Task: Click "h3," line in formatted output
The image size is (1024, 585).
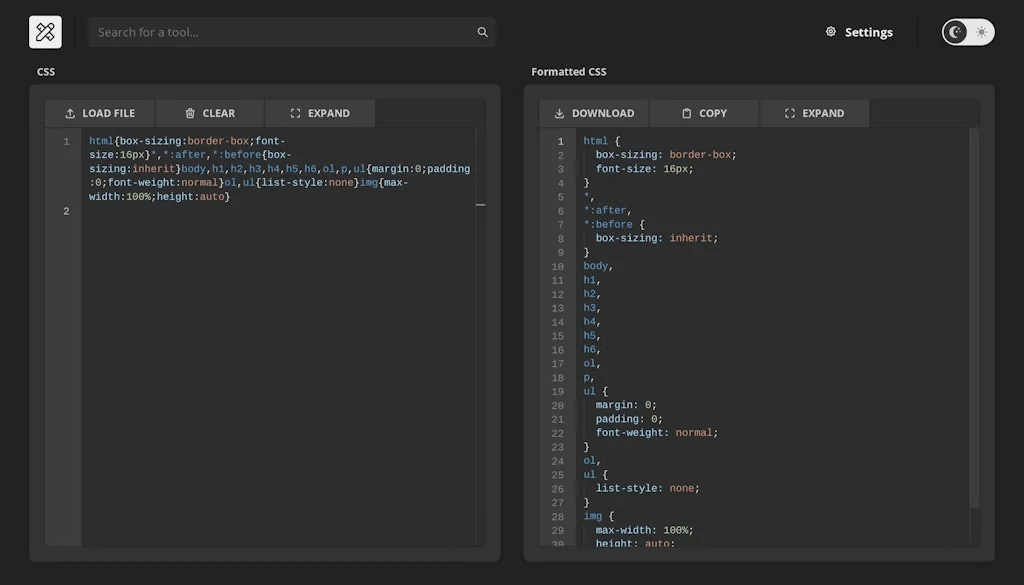Action: pos(592,308)
